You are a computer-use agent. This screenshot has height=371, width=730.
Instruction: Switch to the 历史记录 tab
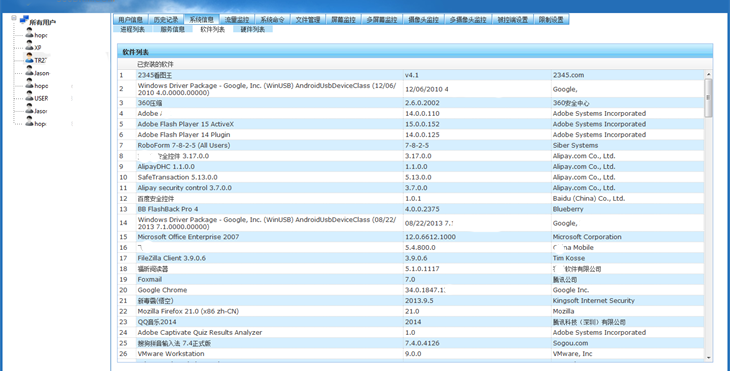point(166,20)
